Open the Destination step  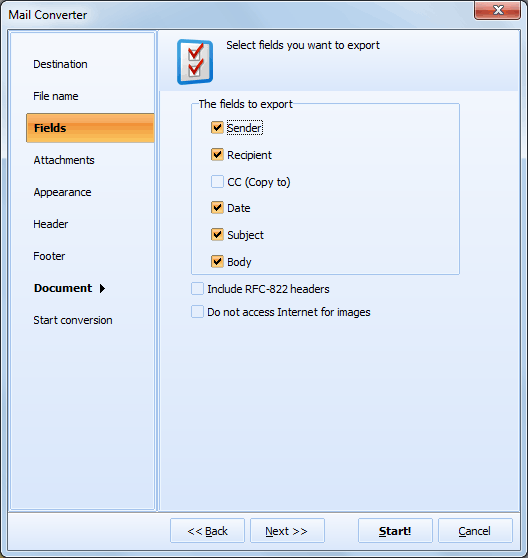[x=60, y=64]
